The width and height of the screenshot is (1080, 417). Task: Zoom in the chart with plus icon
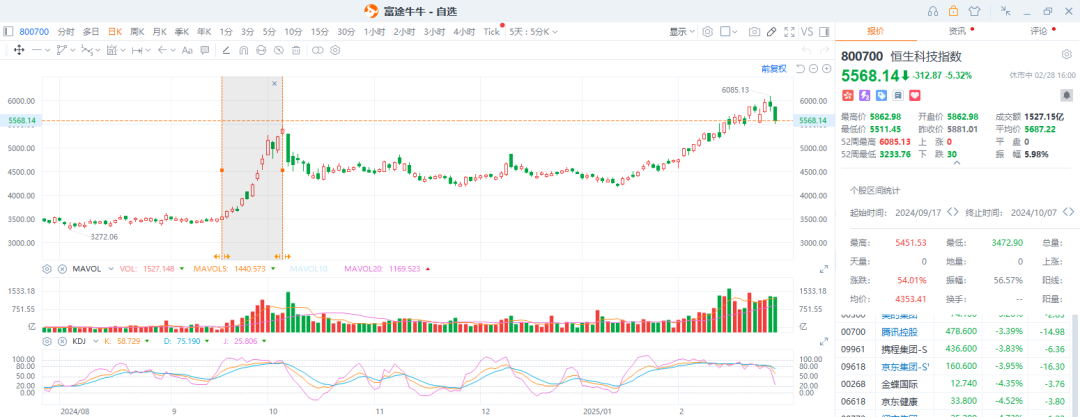tap(827, 68)
